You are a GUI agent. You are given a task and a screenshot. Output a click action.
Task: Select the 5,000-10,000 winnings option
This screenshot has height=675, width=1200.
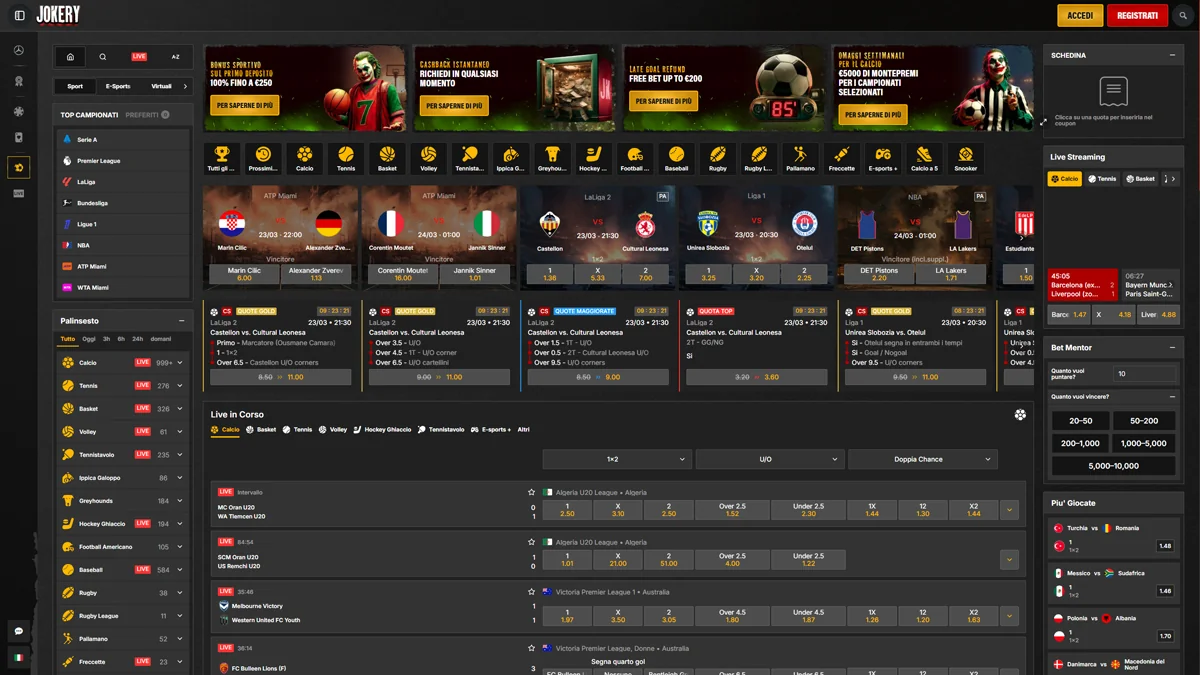1113,466
